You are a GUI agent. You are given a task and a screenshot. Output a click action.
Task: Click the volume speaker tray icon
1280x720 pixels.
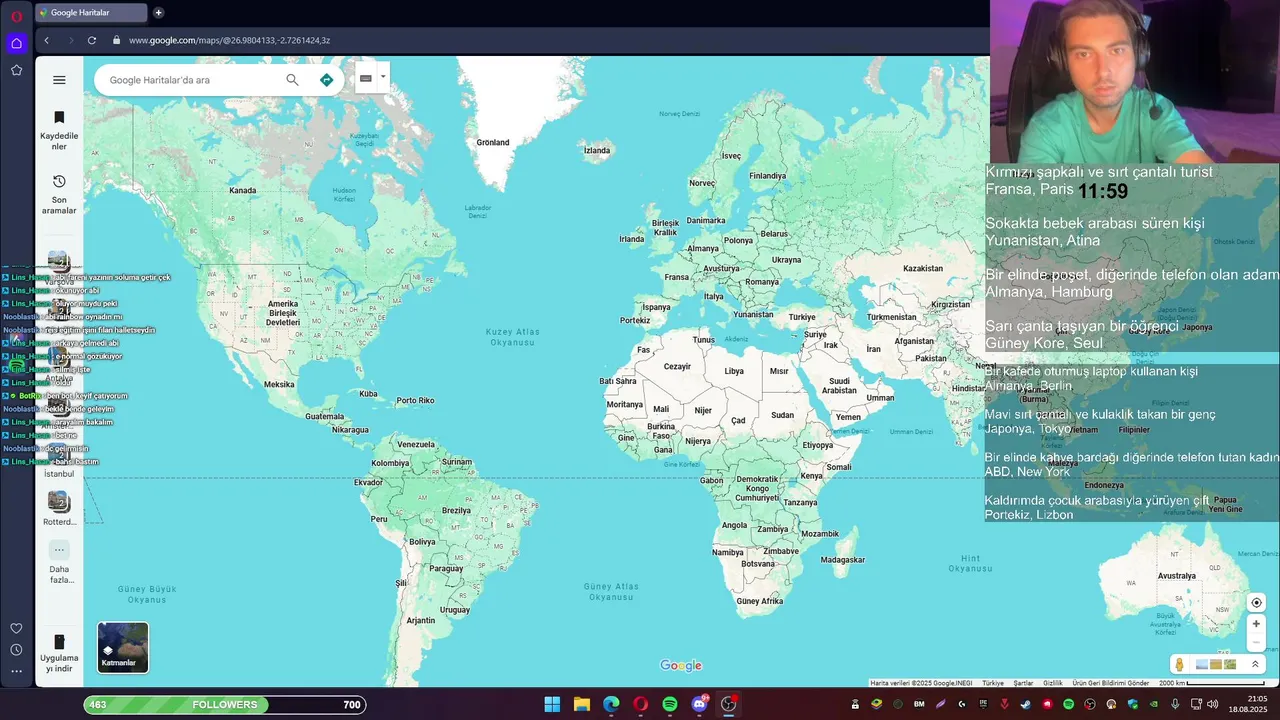click(x=1212, y=704)
